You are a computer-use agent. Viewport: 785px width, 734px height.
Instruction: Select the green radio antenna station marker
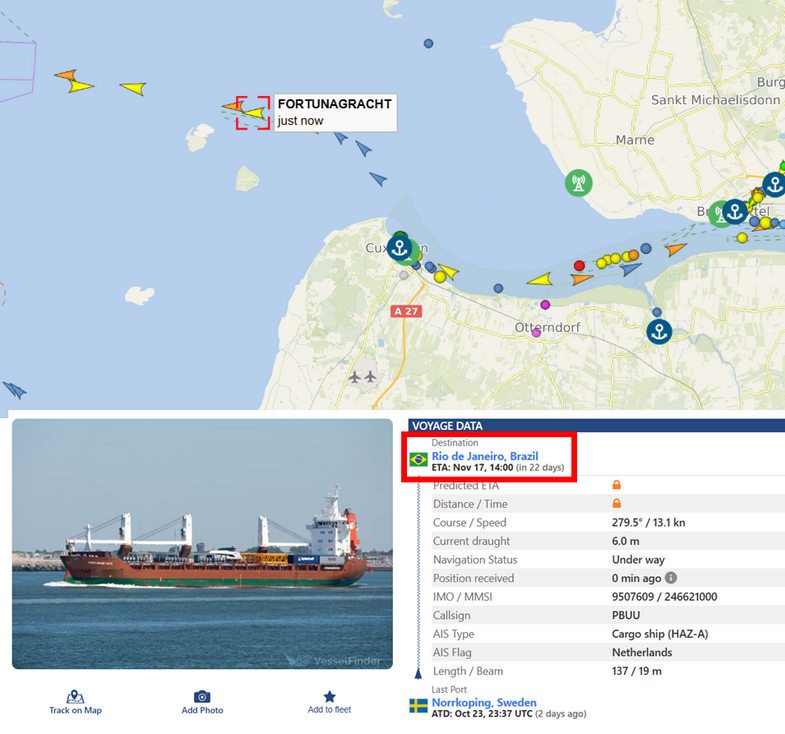579,183
